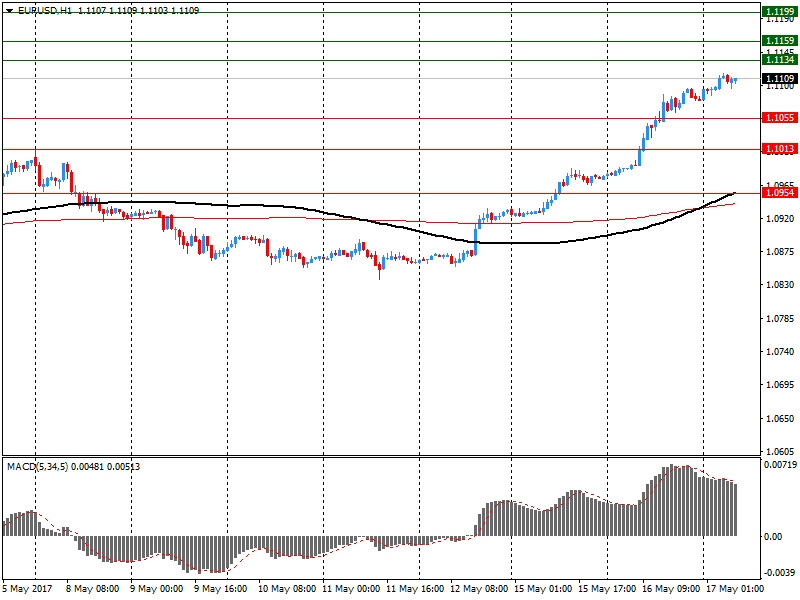Select the 1.1134 green price level label
This screenshot has height=600, width=800.
(780, 60)
